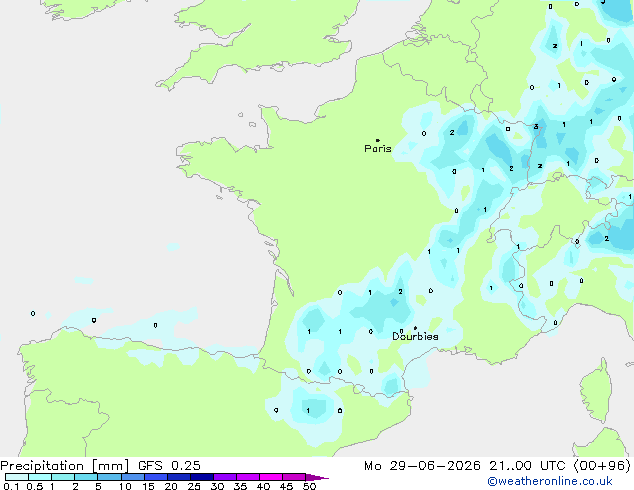Click the above-50 mm legend arrow tip

pos(317,477)
